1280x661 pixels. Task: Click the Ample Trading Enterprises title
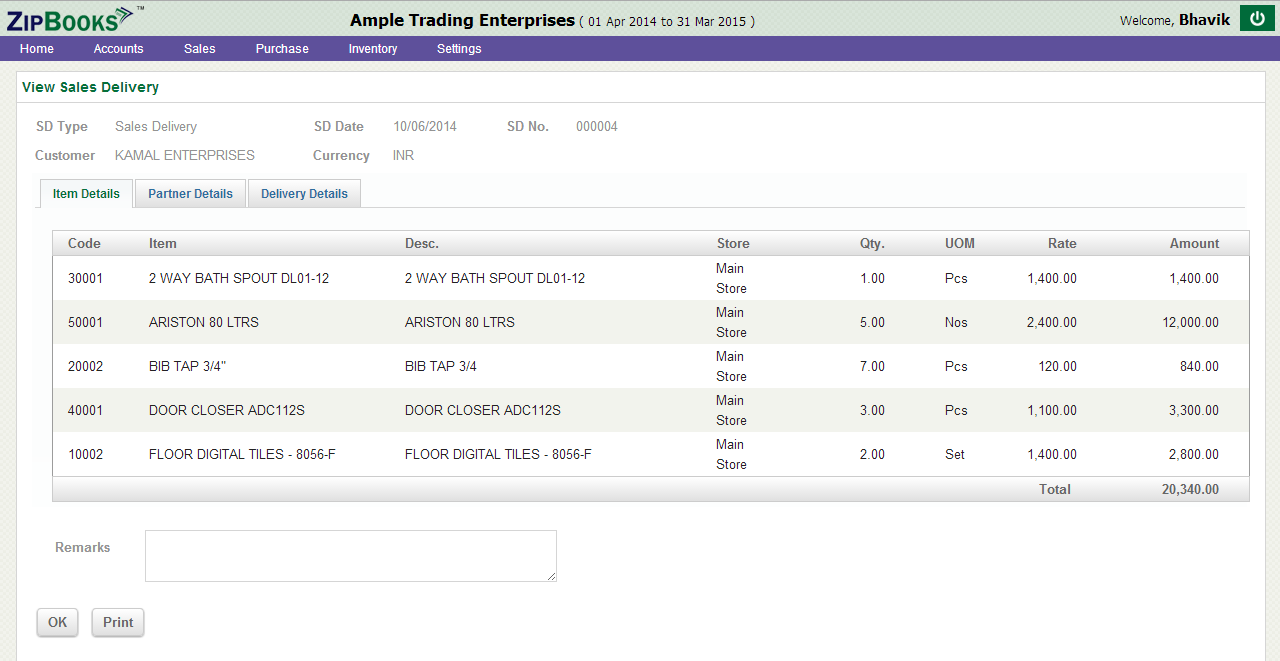pos(463,20)
